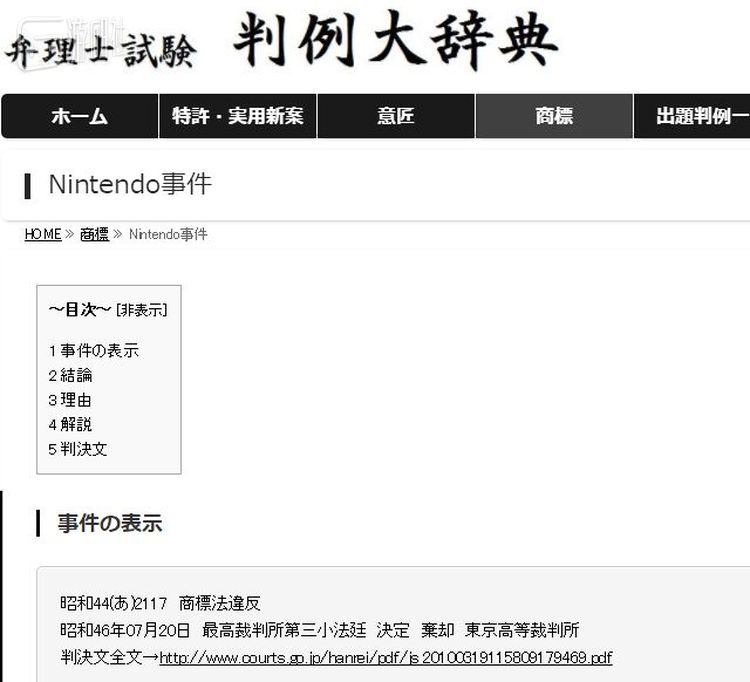Open the 出題判例 navigation tab

click(x=692, y=116)
